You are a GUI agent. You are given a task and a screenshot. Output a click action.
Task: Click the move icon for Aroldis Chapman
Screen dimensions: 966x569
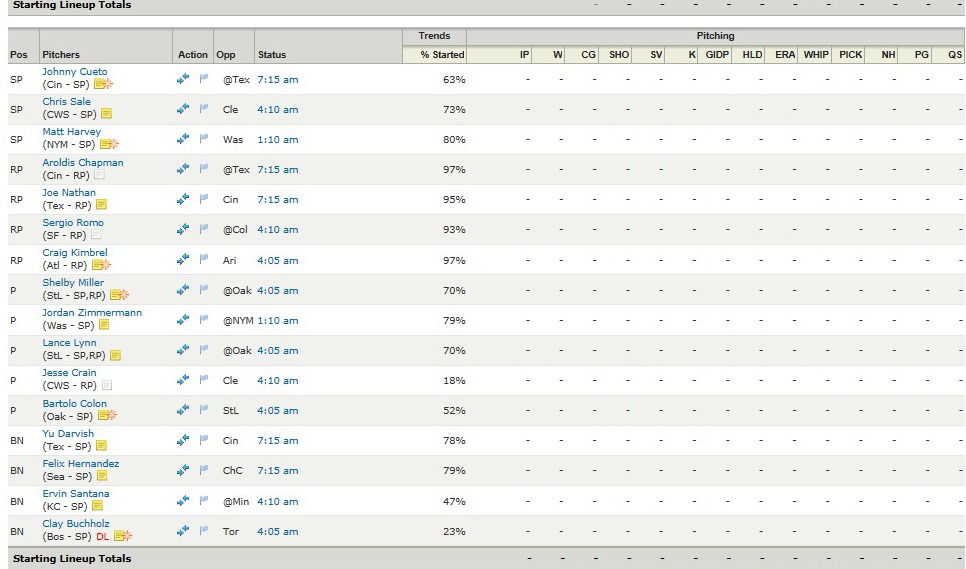(183, 169)
